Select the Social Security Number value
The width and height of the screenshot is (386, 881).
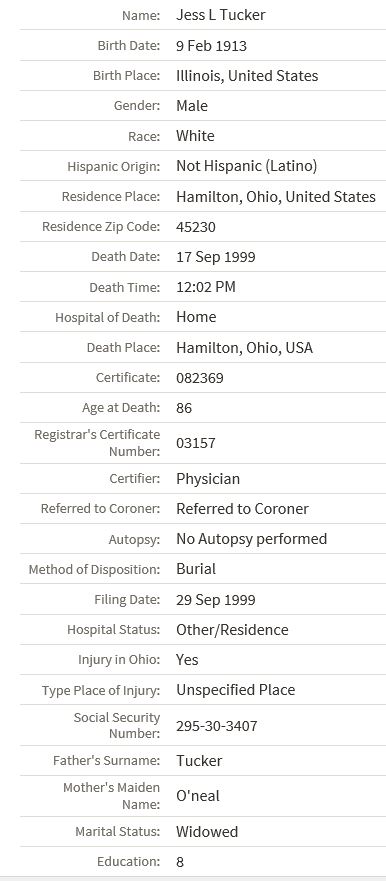coord(217,726)
